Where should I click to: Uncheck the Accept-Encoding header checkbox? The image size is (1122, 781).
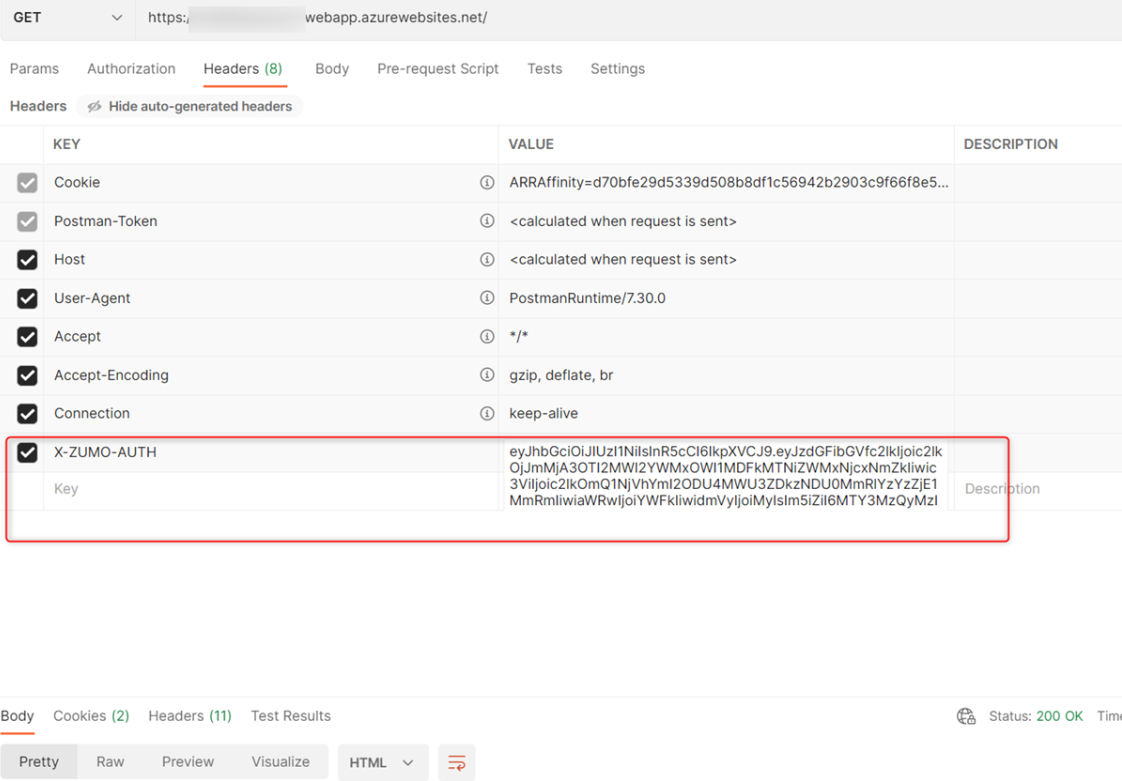click(27, 375)
